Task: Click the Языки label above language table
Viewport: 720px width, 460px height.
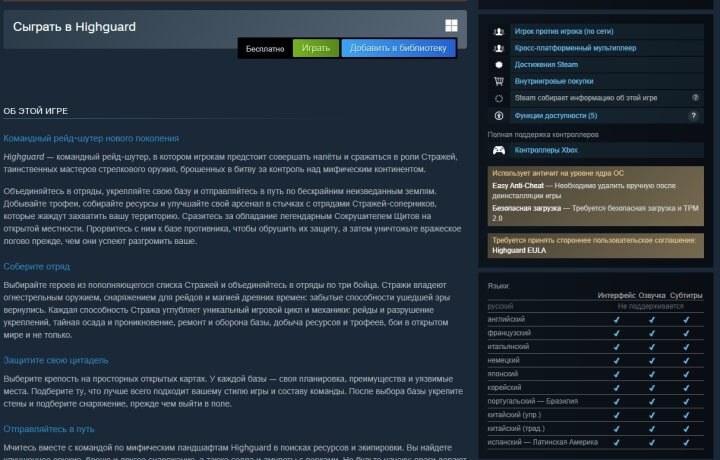Action: click(499, 286)
